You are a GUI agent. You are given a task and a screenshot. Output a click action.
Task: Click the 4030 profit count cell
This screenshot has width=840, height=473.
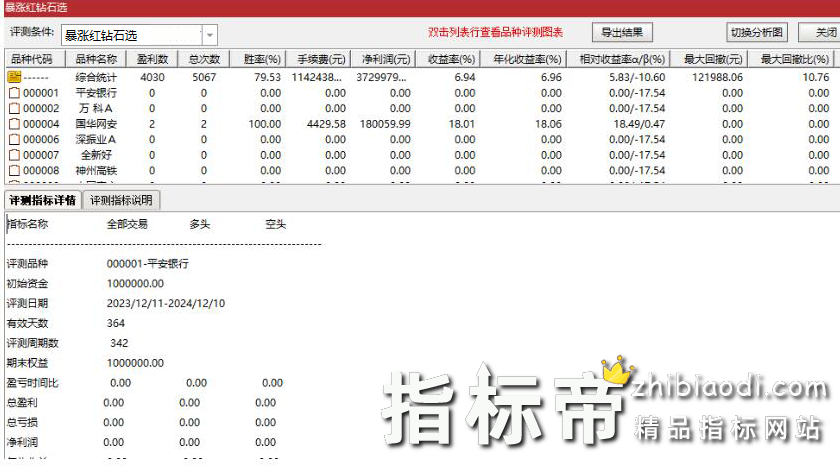pyautogui.click(x=152, y=77)
